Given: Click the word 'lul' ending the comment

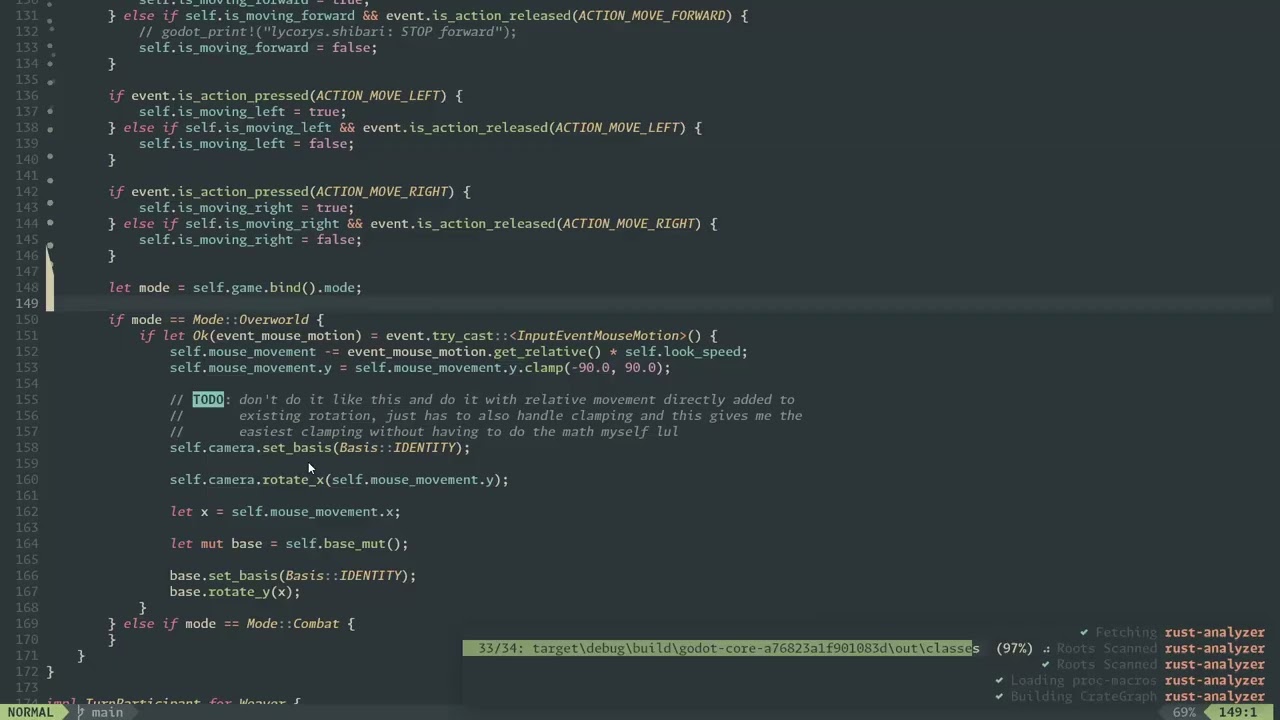Looking at the screenshot, I should (667, 431).
